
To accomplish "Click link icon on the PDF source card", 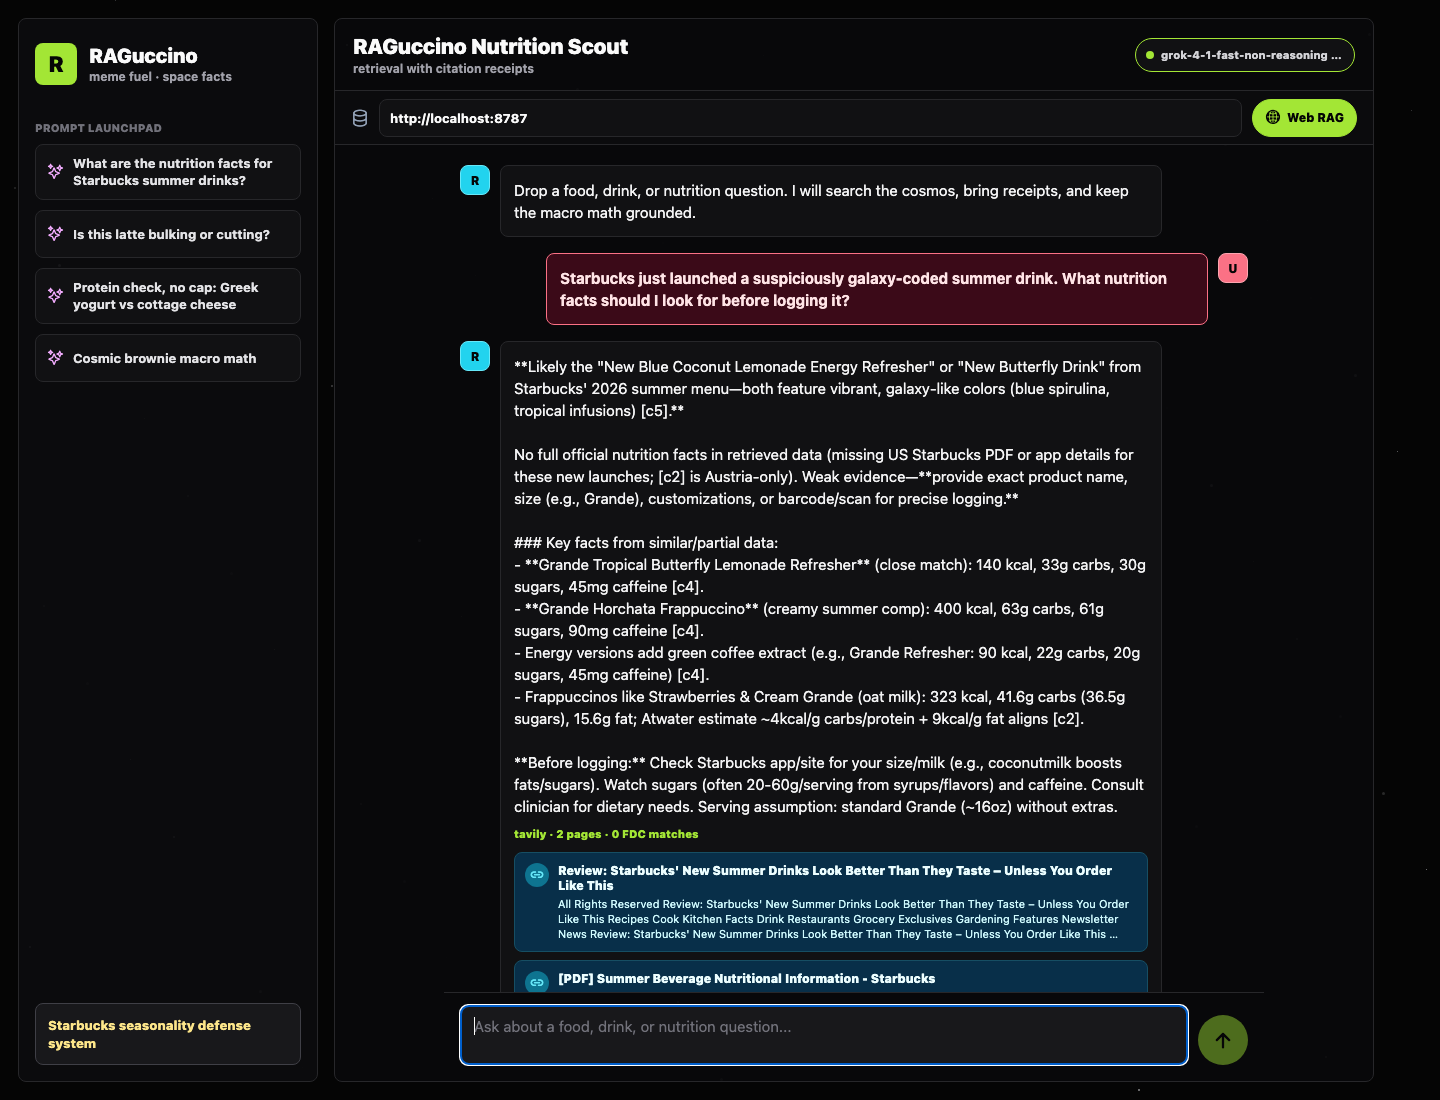I will coord(537,981).
